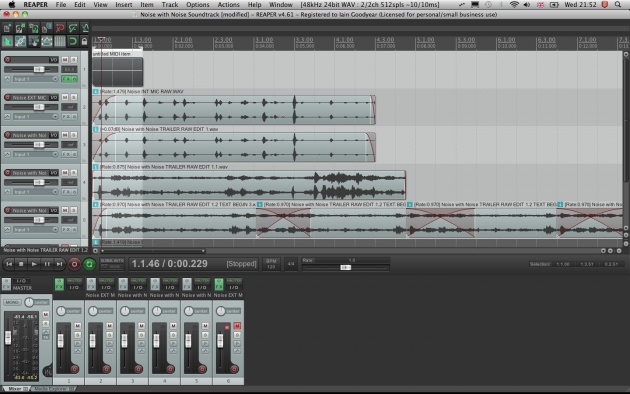
Task: Click the track 1 volume slider knob
Action: coord(39,69)
